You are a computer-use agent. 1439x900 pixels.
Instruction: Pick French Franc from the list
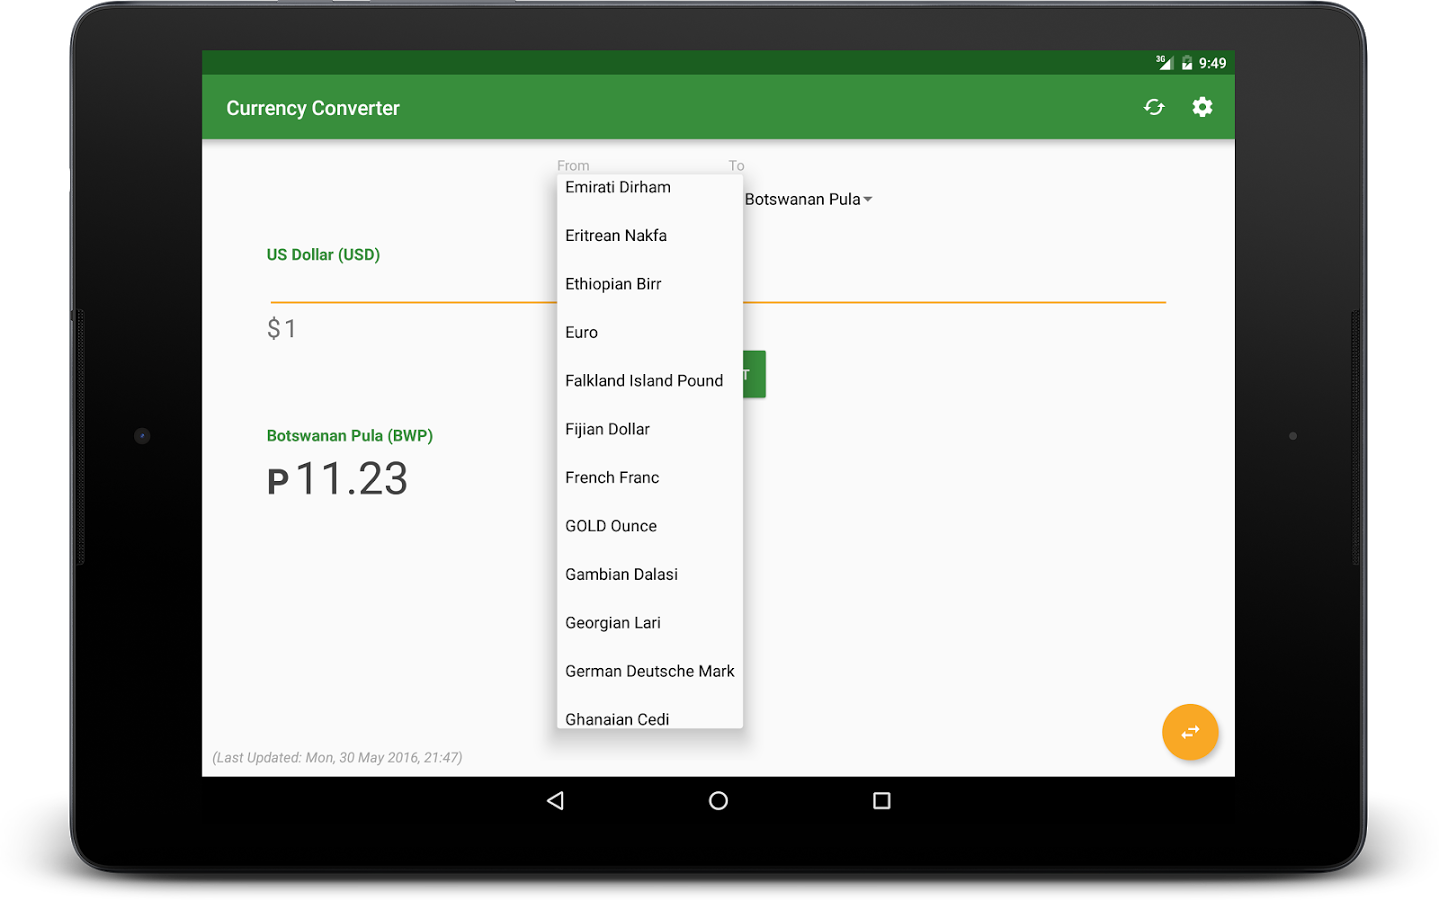611,477
